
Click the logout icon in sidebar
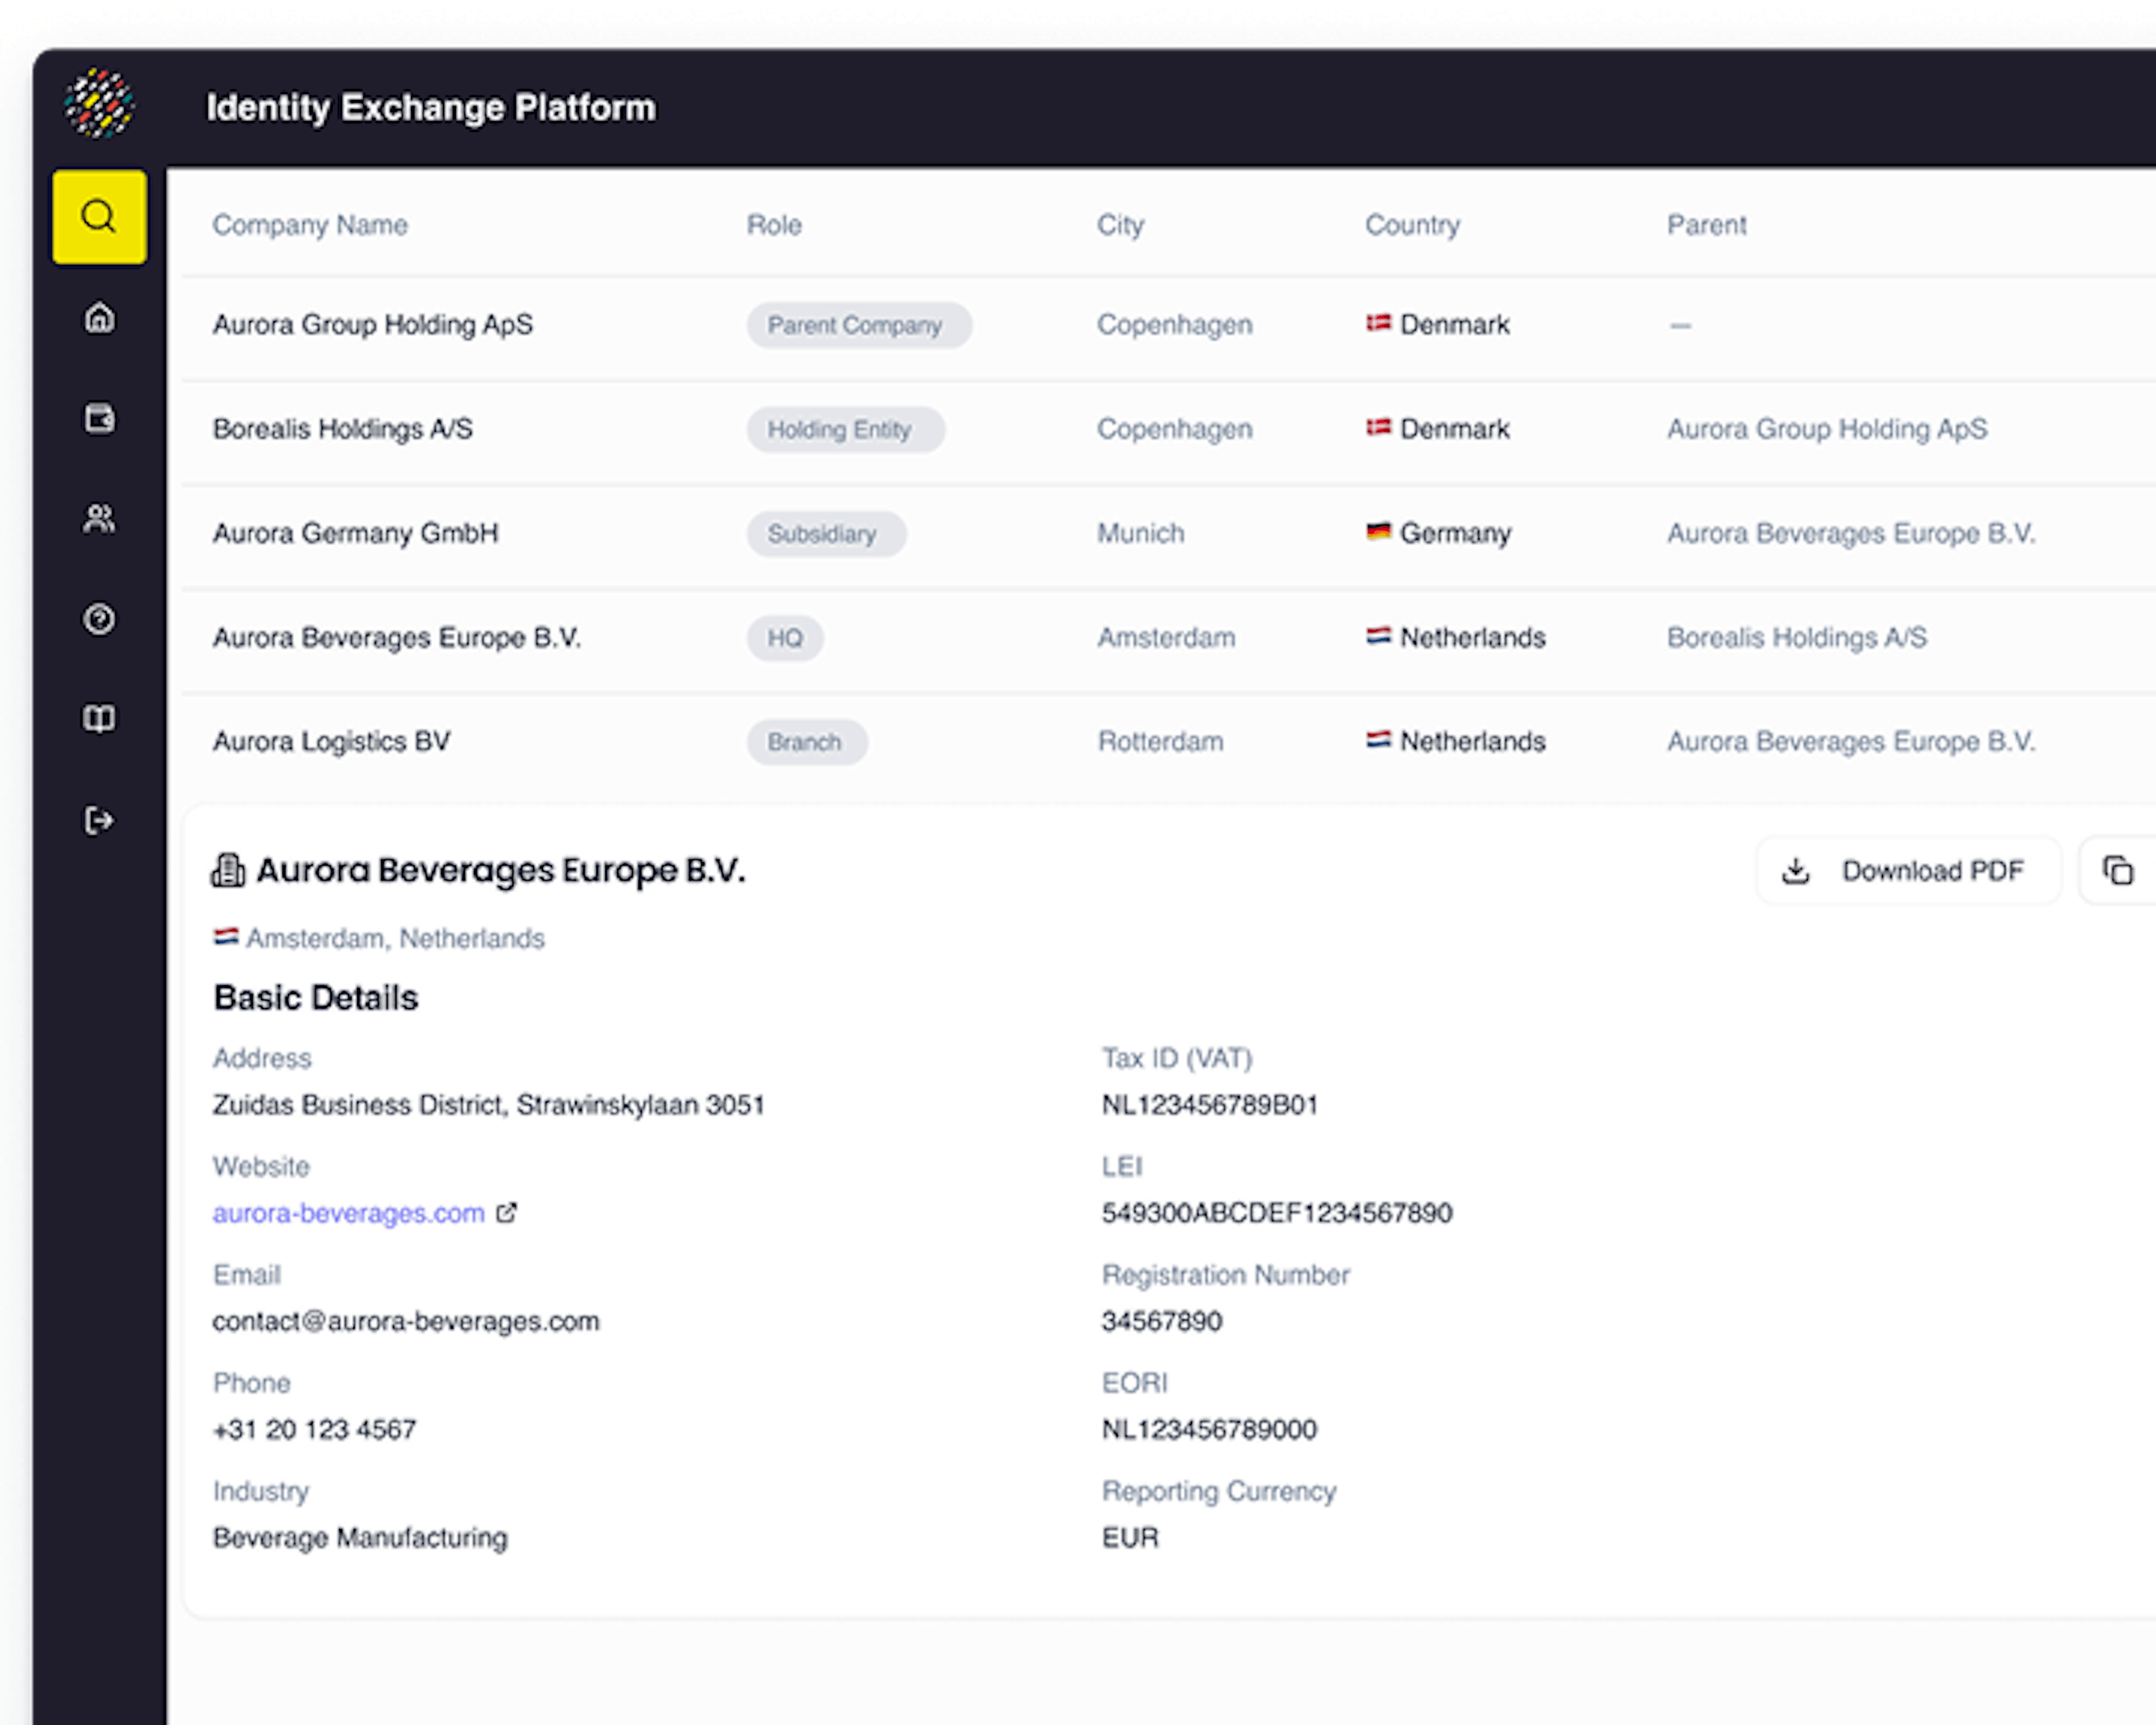tap(99, 820)
